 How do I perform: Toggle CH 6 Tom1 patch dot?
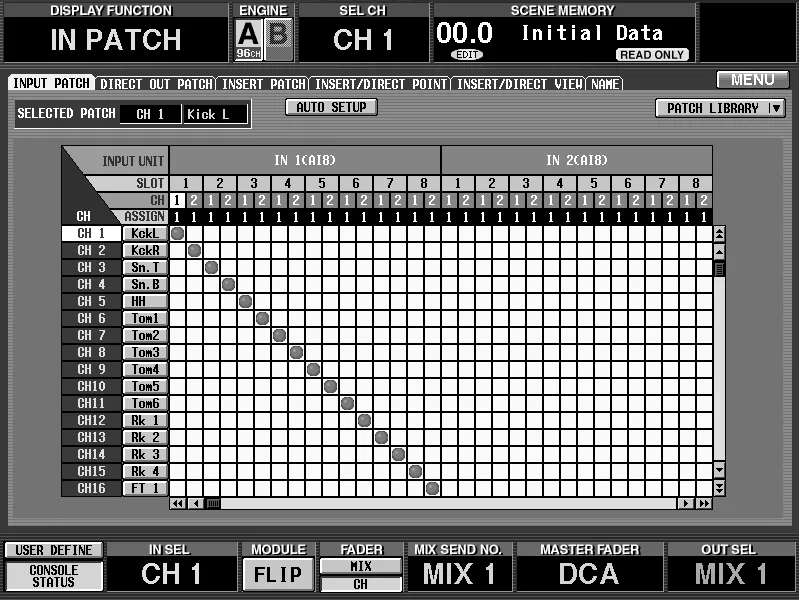click(262, 319)
